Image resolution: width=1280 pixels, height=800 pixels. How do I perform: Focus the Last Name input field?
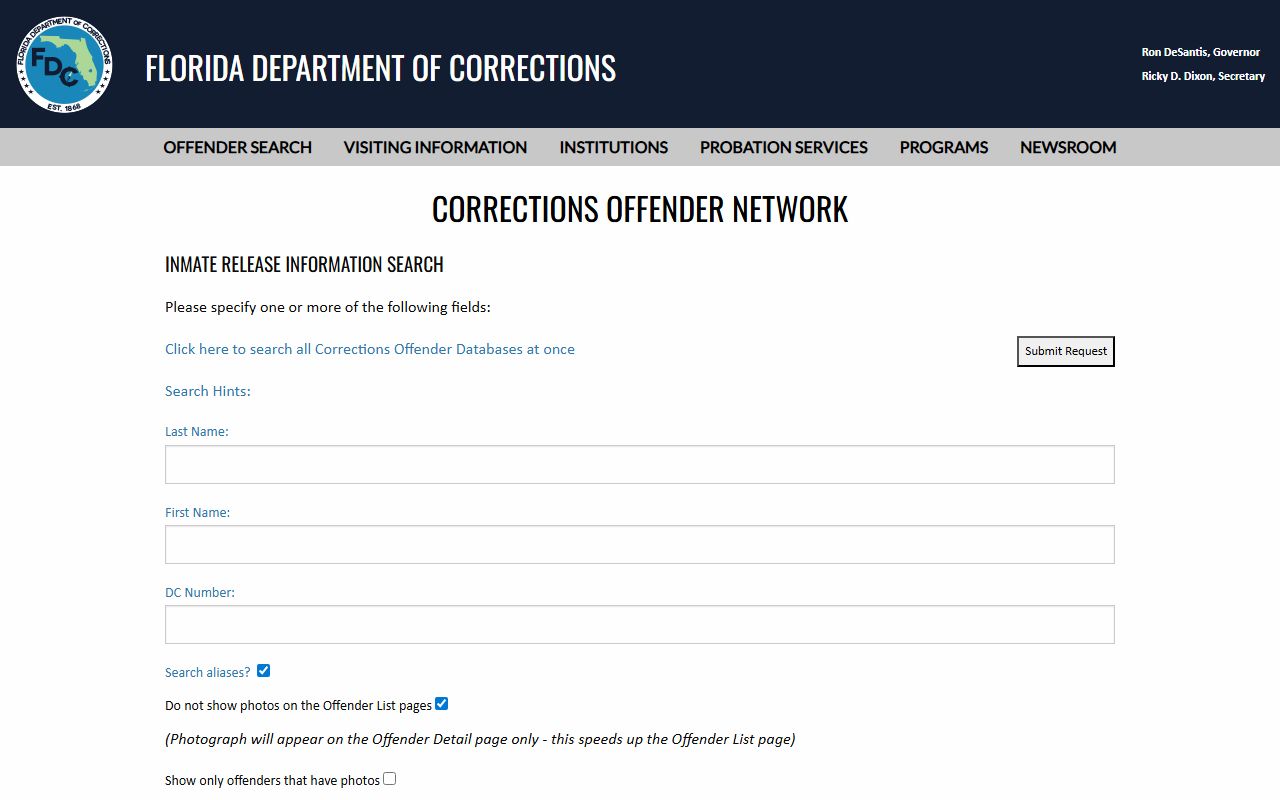640,464
